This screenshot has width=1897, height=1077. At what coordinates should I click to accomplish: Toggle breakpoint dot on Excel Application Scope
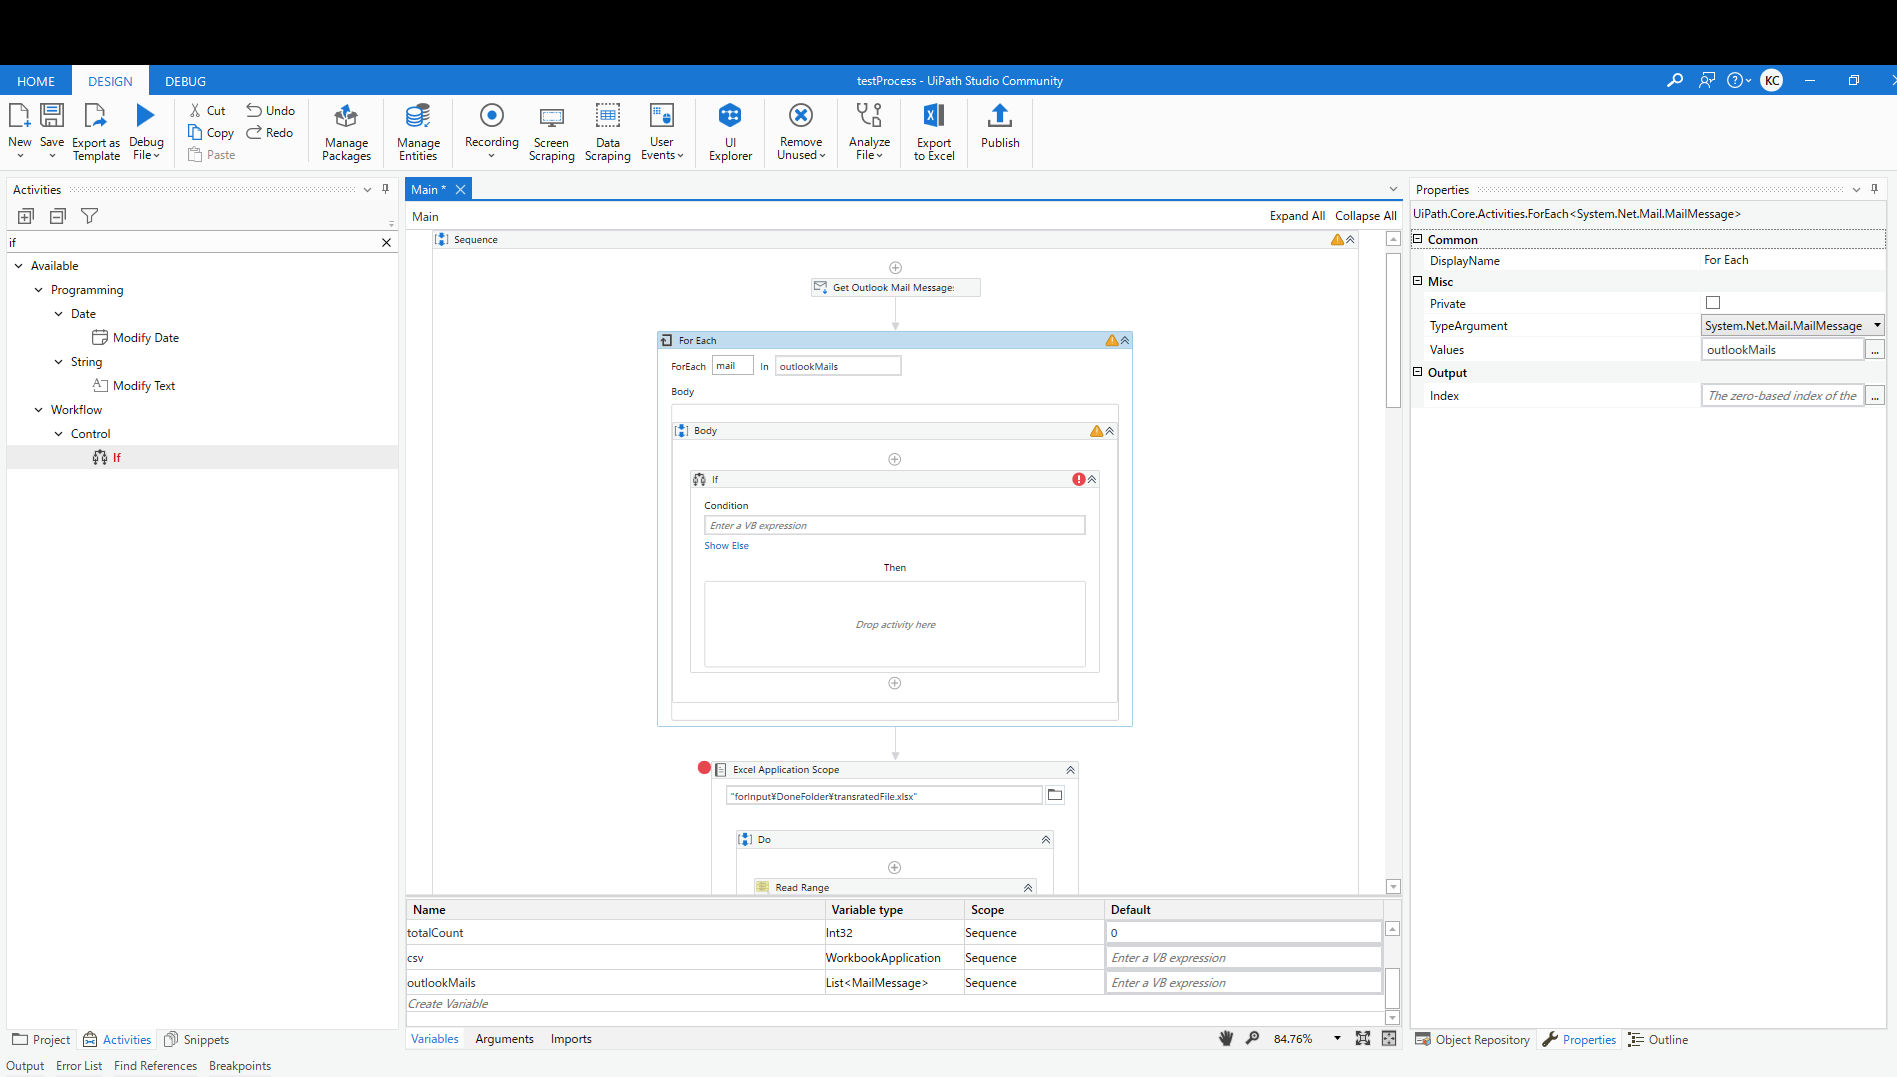point(704,768)
